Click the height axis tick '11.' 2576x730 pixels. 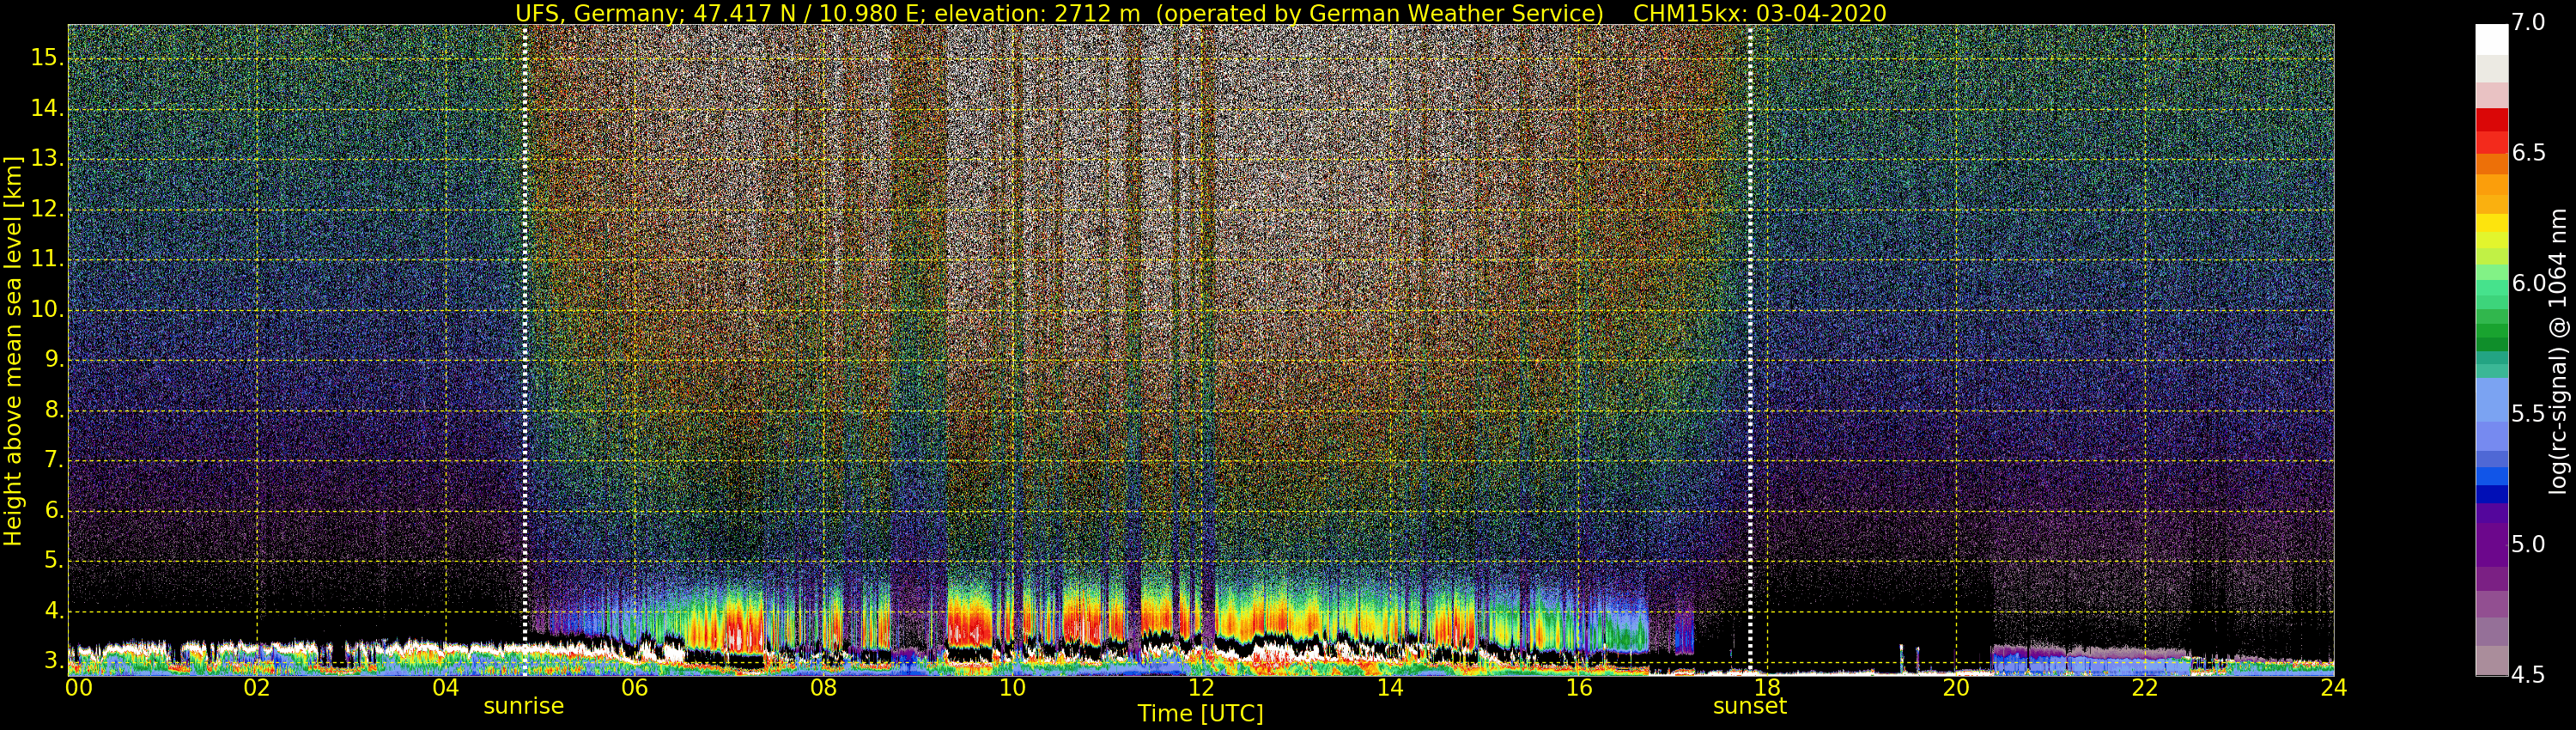tap(47, 259)
